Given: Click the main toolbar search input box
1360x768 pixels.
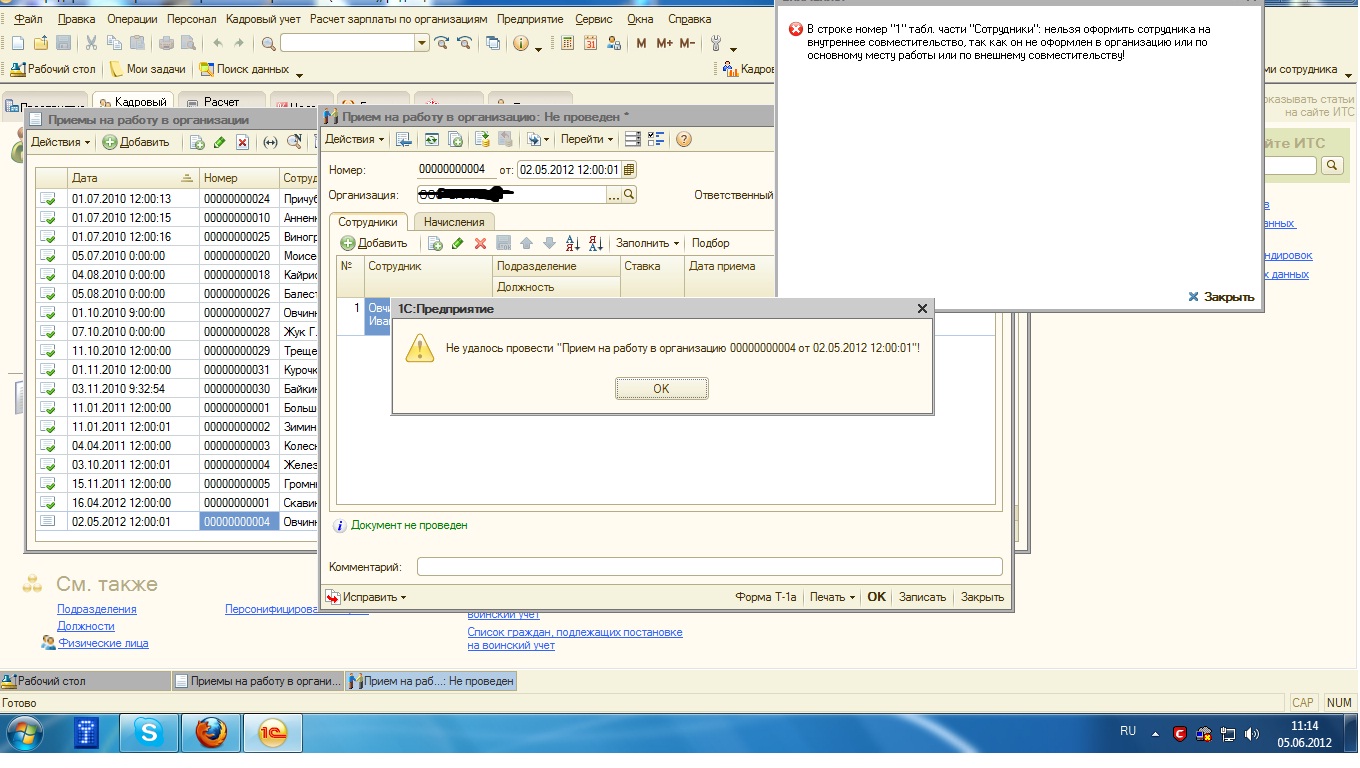Looking at the screenshot, I should (x=347, y=43).
